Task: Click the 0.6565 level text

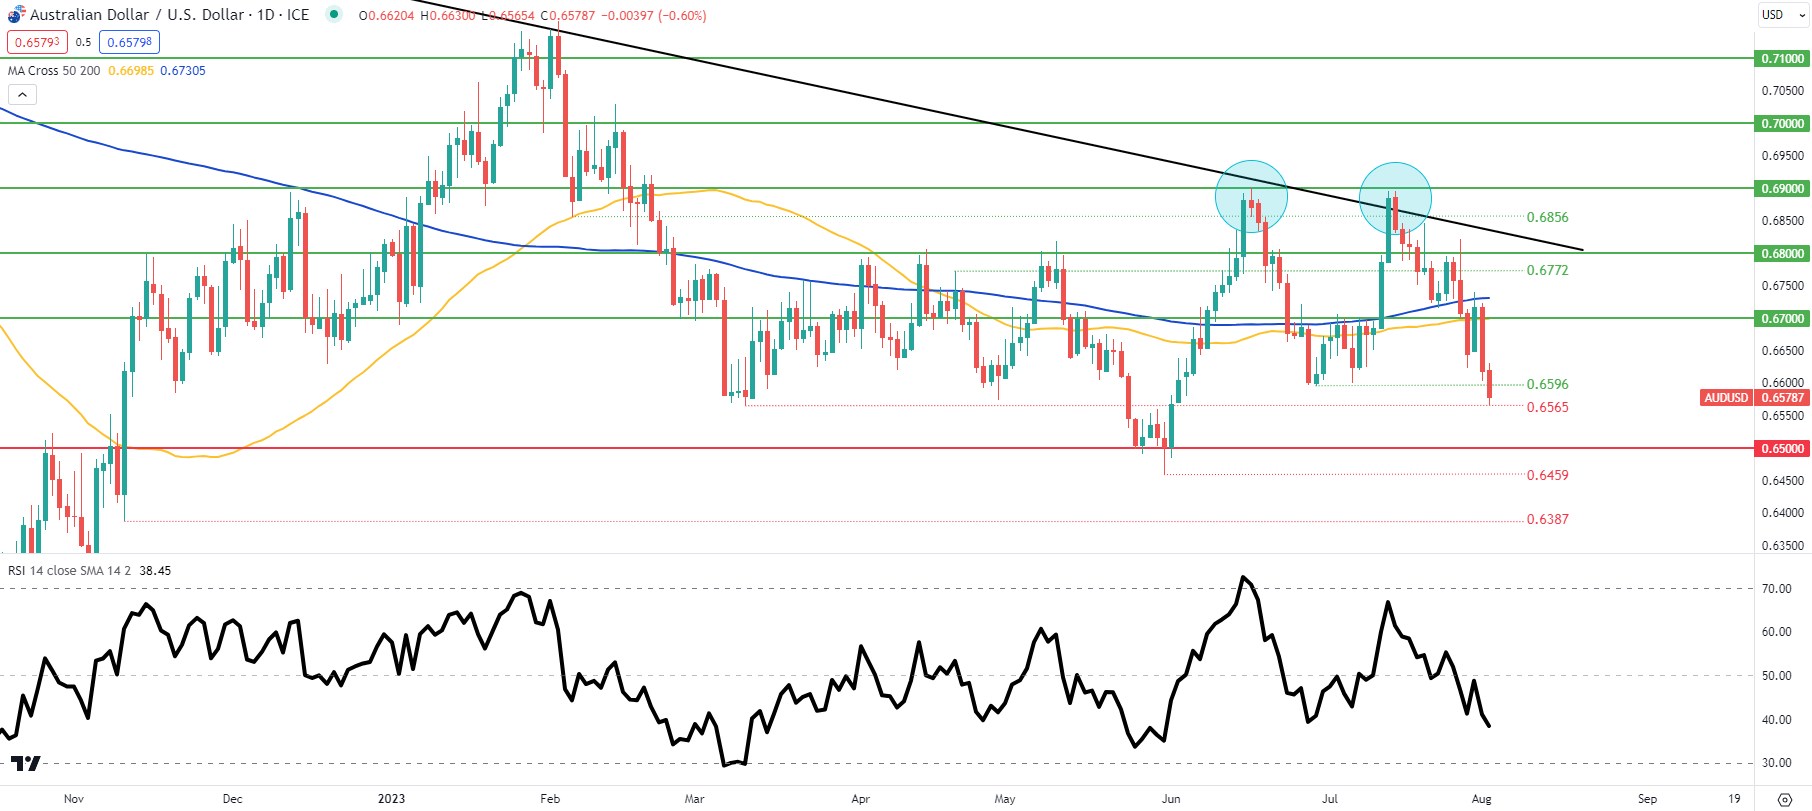Action: pos(1547,407)
